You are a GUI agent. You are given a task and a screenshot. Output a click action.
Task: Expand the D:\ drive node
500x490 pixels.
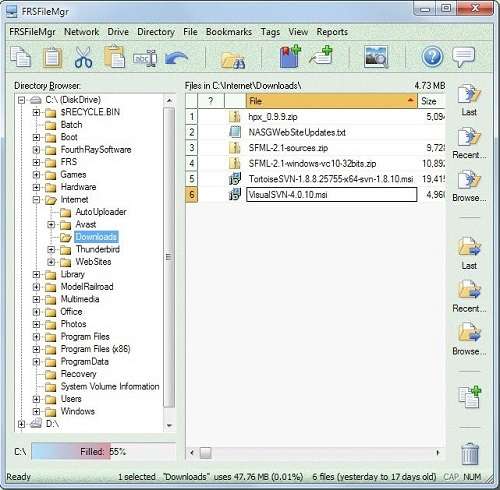(x=21, y=424)
